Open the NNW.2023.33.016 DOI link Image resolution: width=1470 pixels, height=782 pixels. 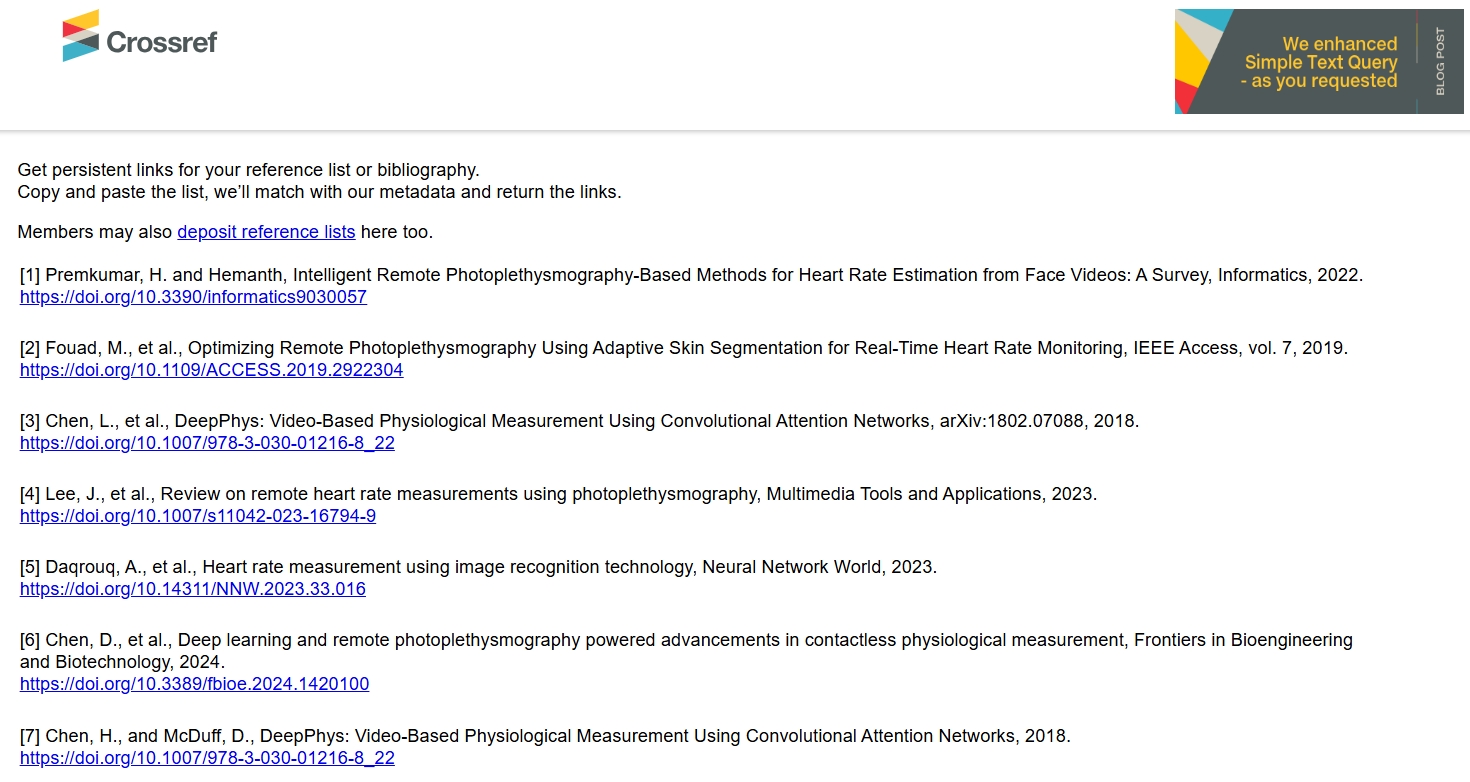[193, 589]
